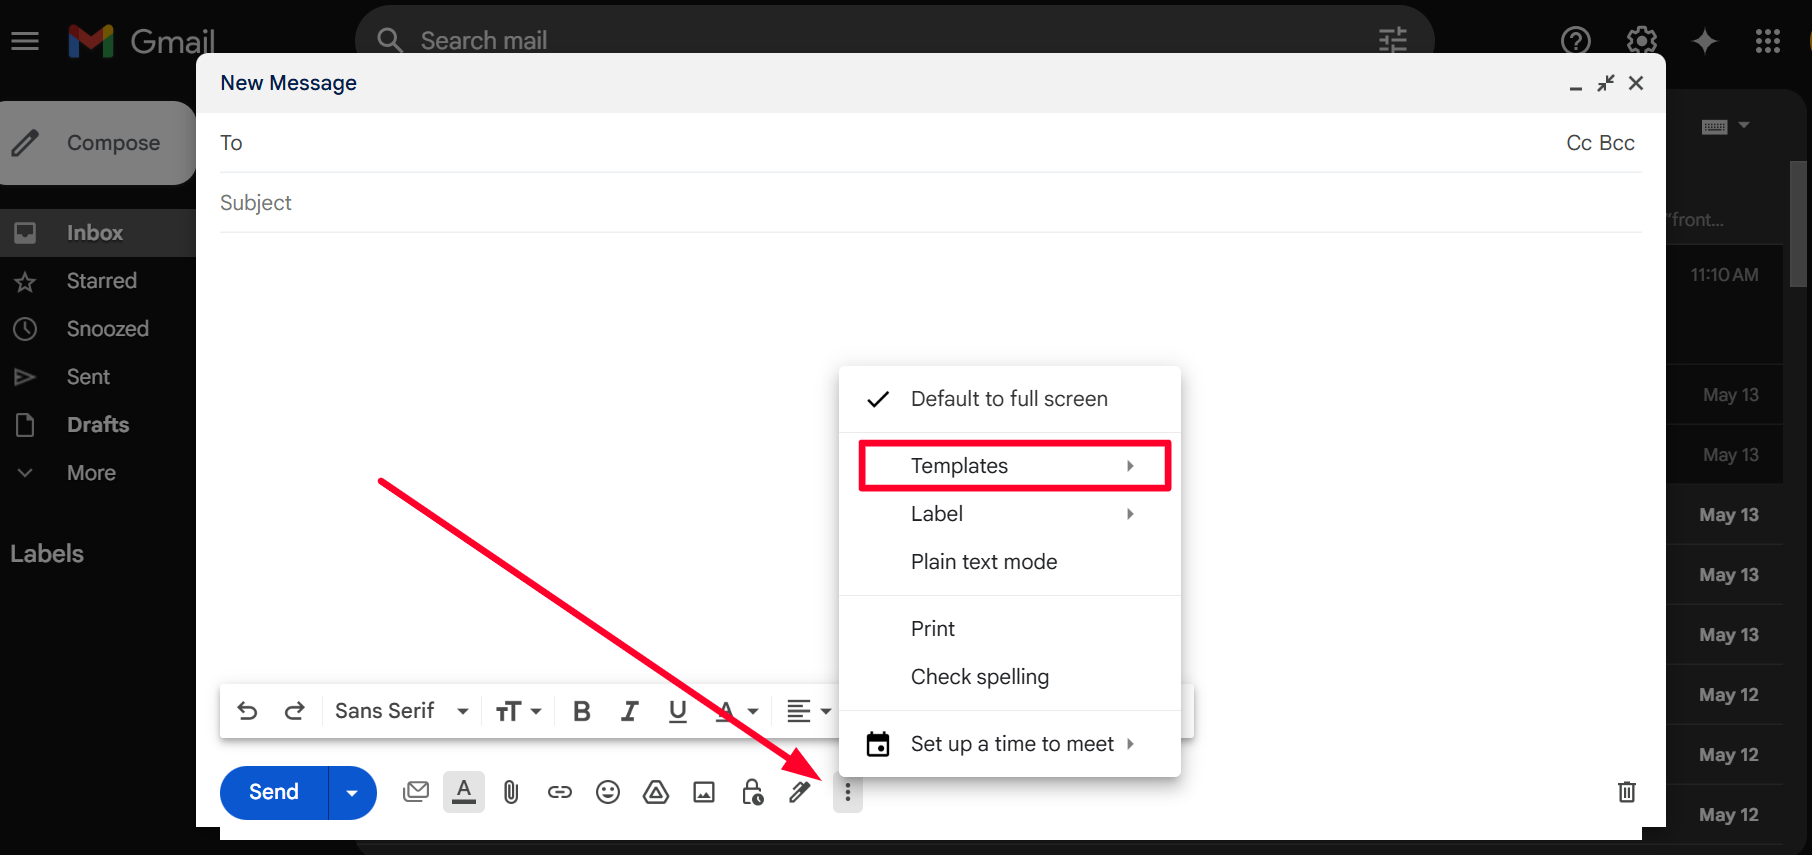The image size is (1812, 855).
Task: Toggle confidential mode lock icon
Action: (x=752, y=793)
